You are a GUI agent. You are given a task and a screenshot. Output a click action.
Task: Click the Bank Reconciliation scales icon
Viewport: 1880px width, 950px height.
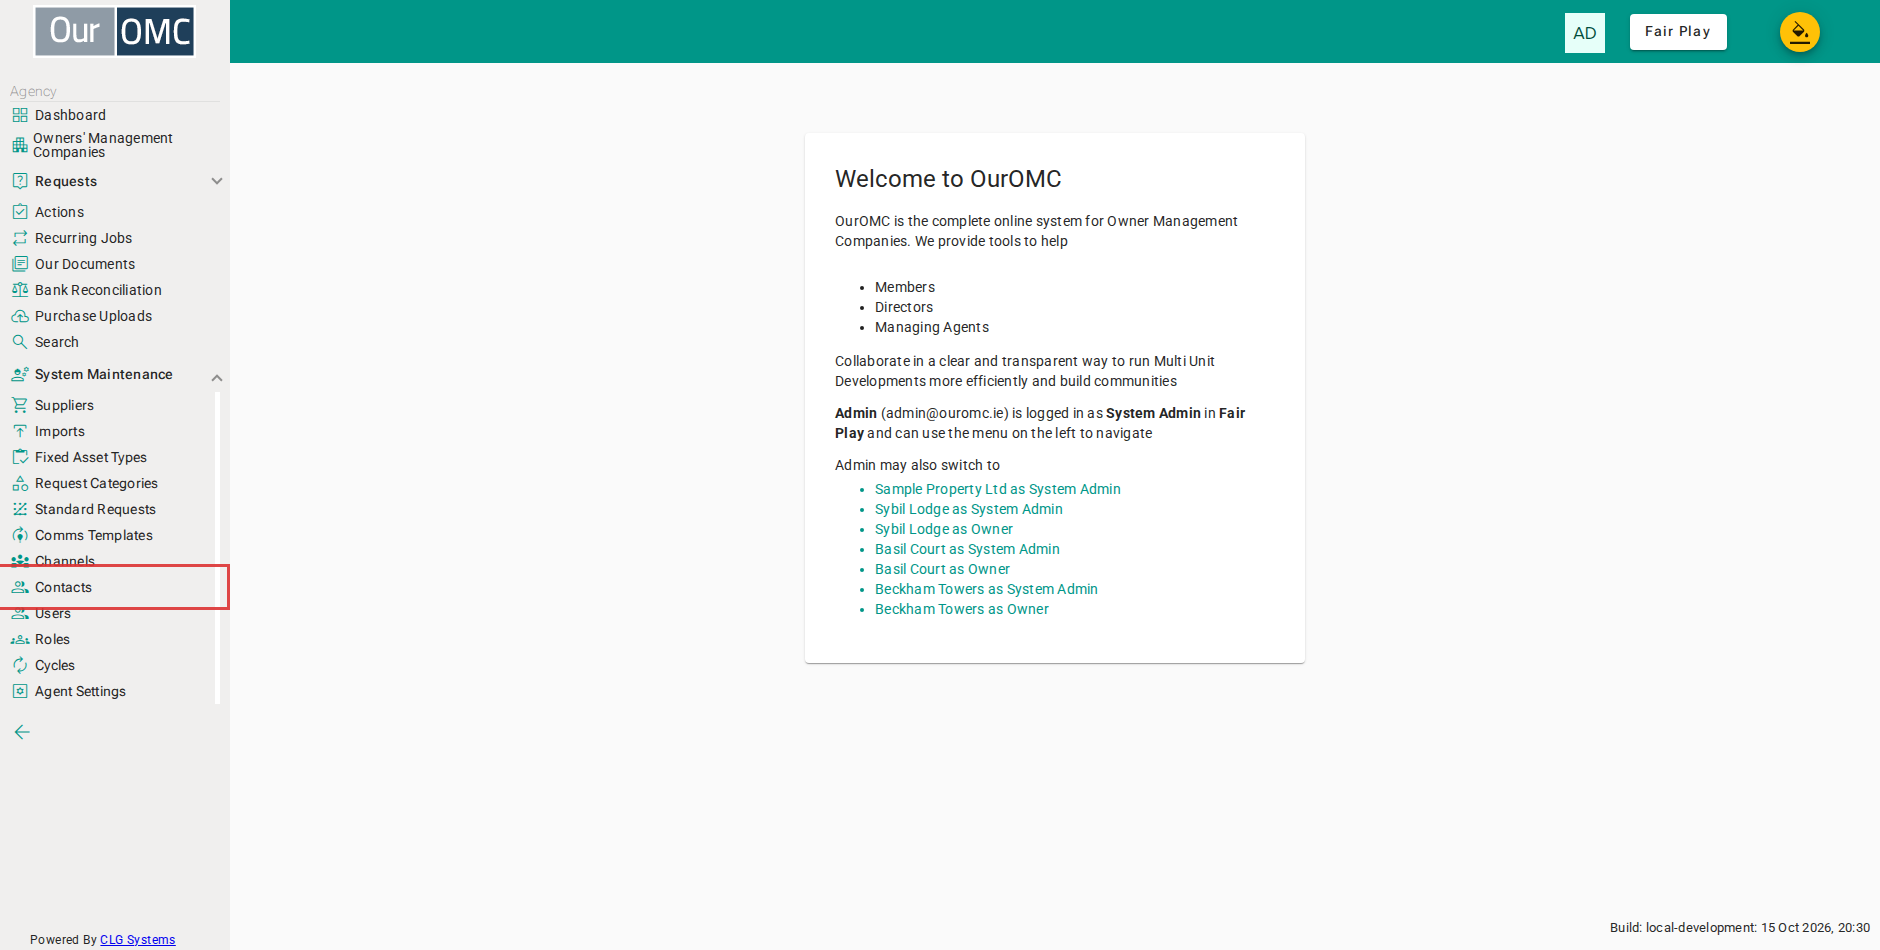click(20, 290)
